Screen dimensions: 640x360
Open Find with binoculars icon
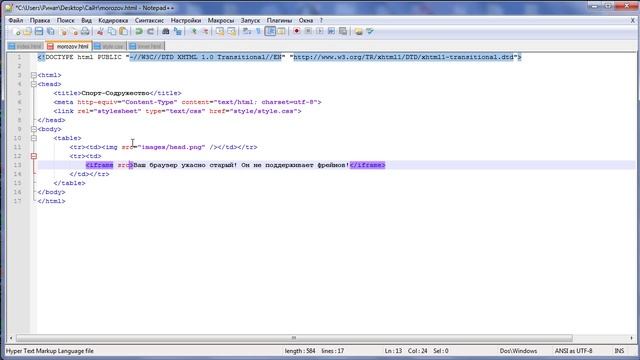click(x=166, y=31)
